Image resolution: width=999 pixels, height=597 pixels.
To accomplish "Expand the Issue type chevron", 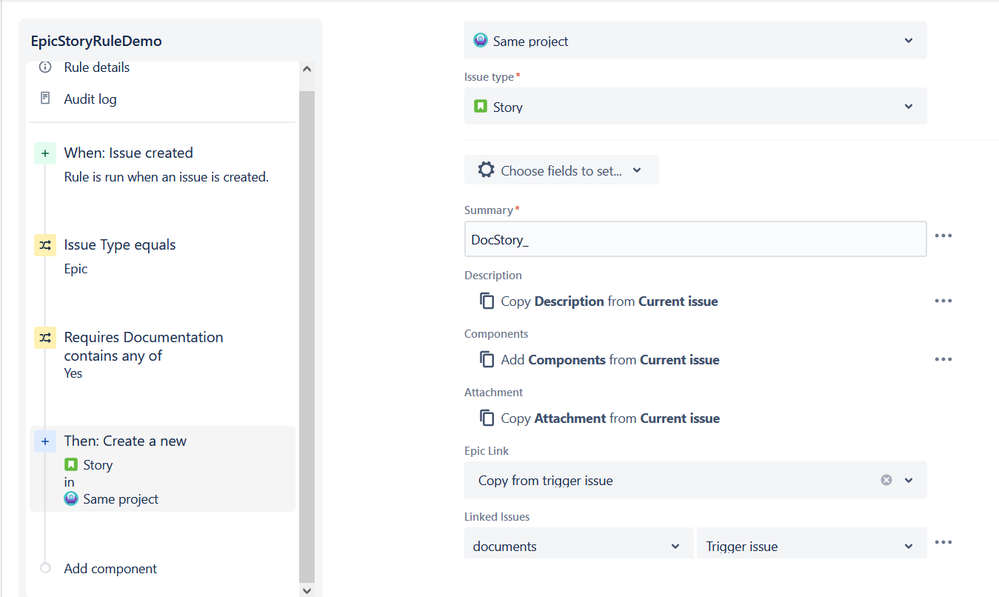I will pos(909,106).
